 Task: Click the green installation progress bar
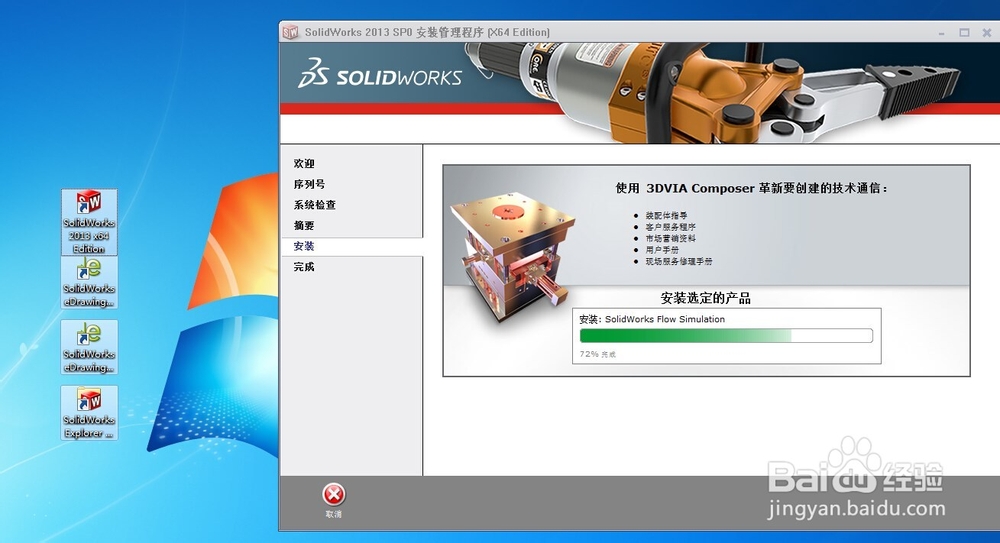click(x=726, y=336)
